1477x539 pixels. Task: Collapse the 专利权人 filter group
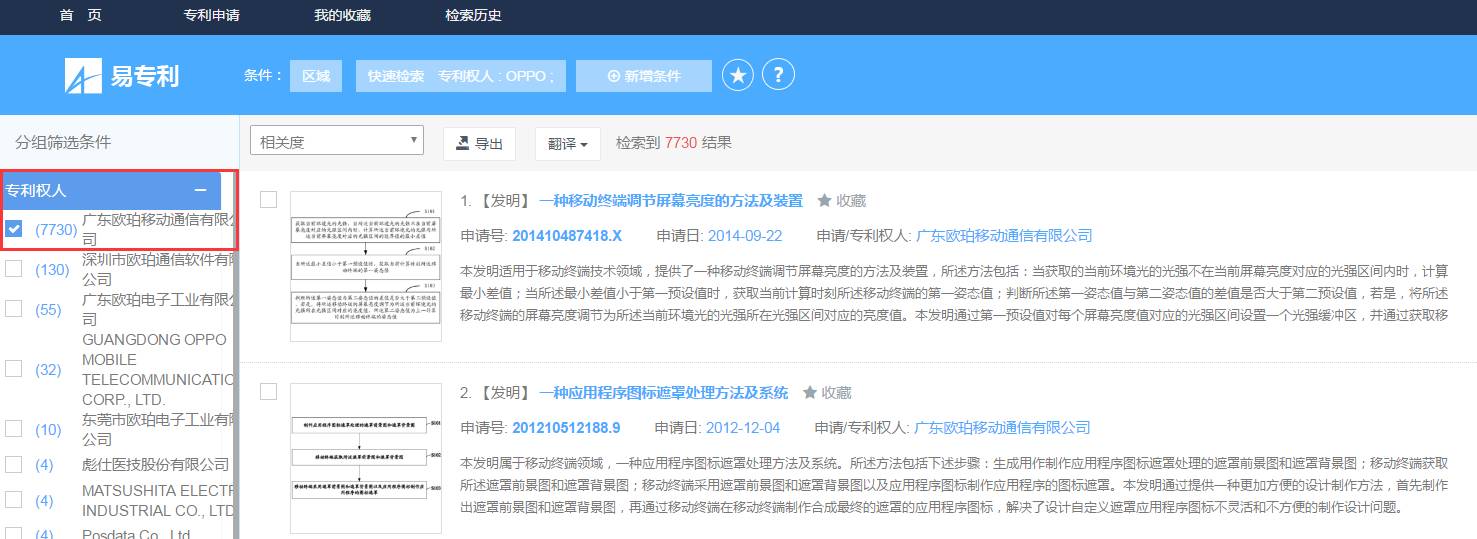click(x=201, y=190)
